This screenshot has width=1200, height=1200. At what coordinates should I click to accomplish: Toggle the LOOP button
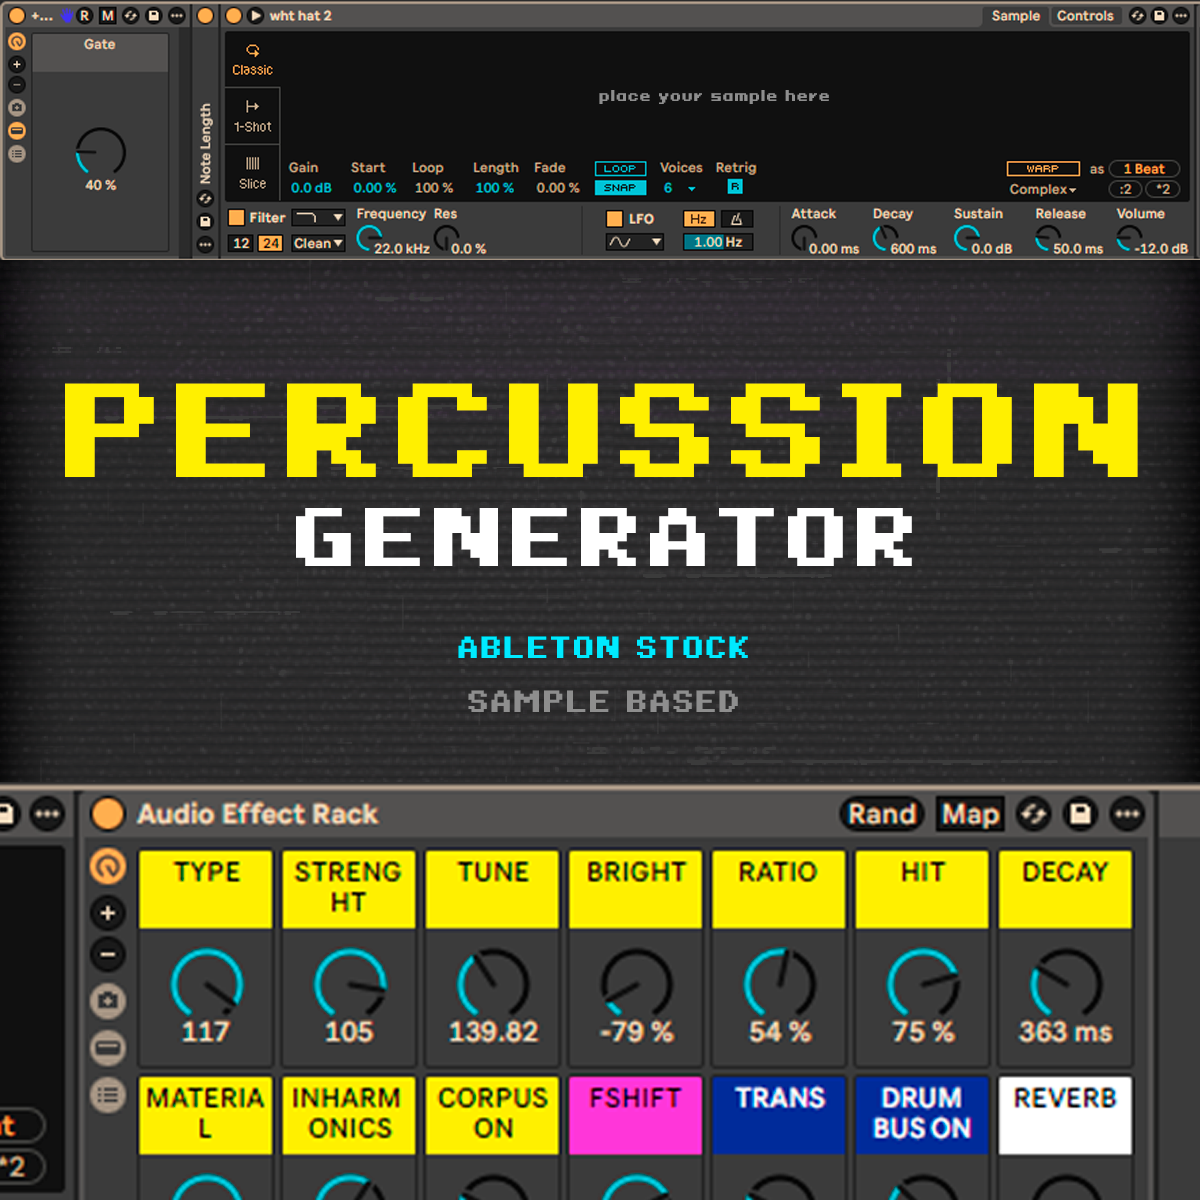click(x=620, y=169)
